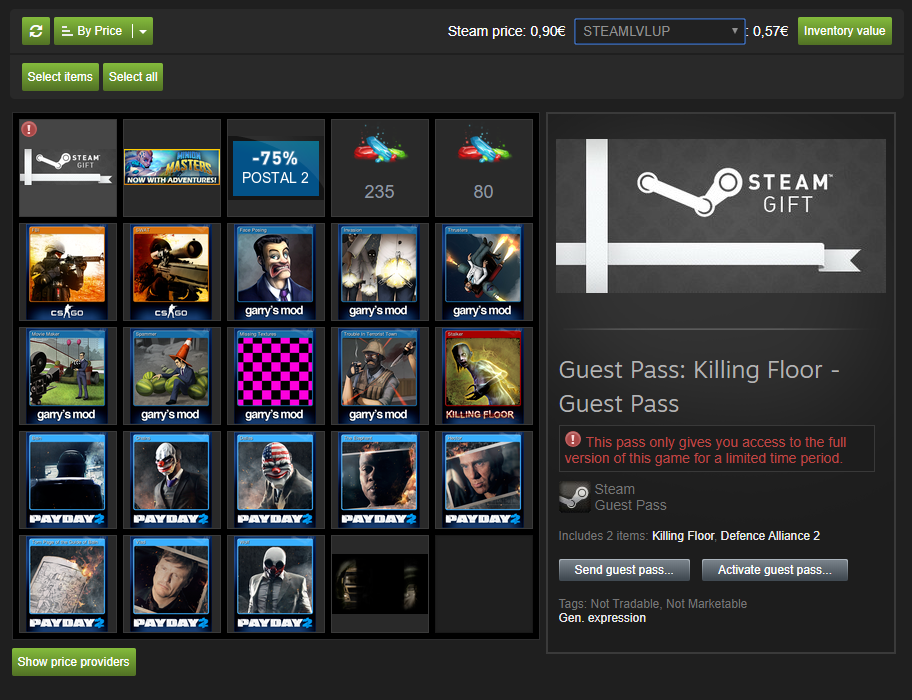The width and height of the screenshot is (912, 700).
Task: Click the Not Tradable, Not Marketable tags
Action: [668, 603]
